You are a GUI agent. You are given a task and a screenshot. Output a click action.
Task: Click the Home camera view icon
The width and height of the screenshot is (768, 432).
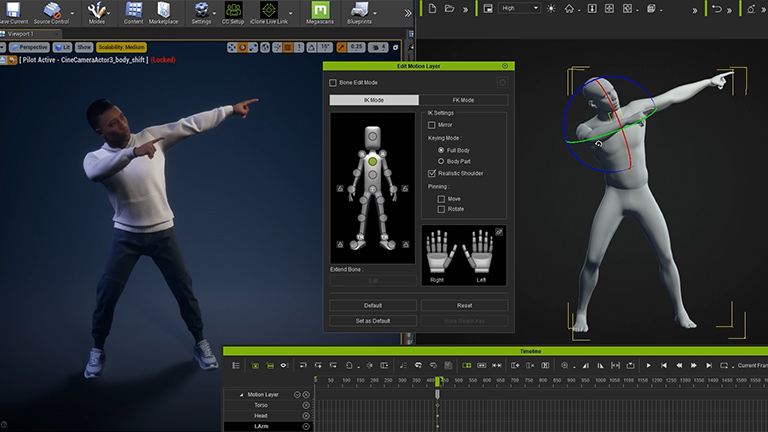point(569,8)
